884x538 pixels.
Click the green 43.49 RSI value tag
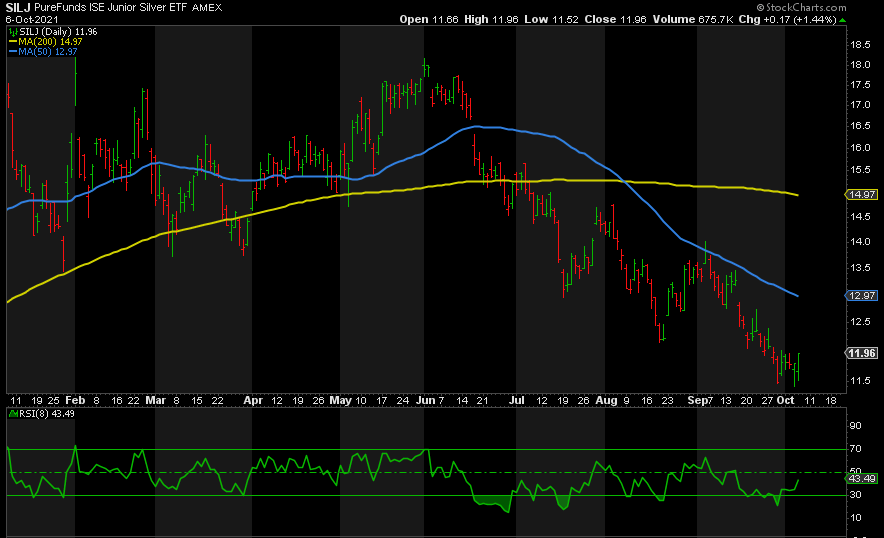tap(861, 478)
